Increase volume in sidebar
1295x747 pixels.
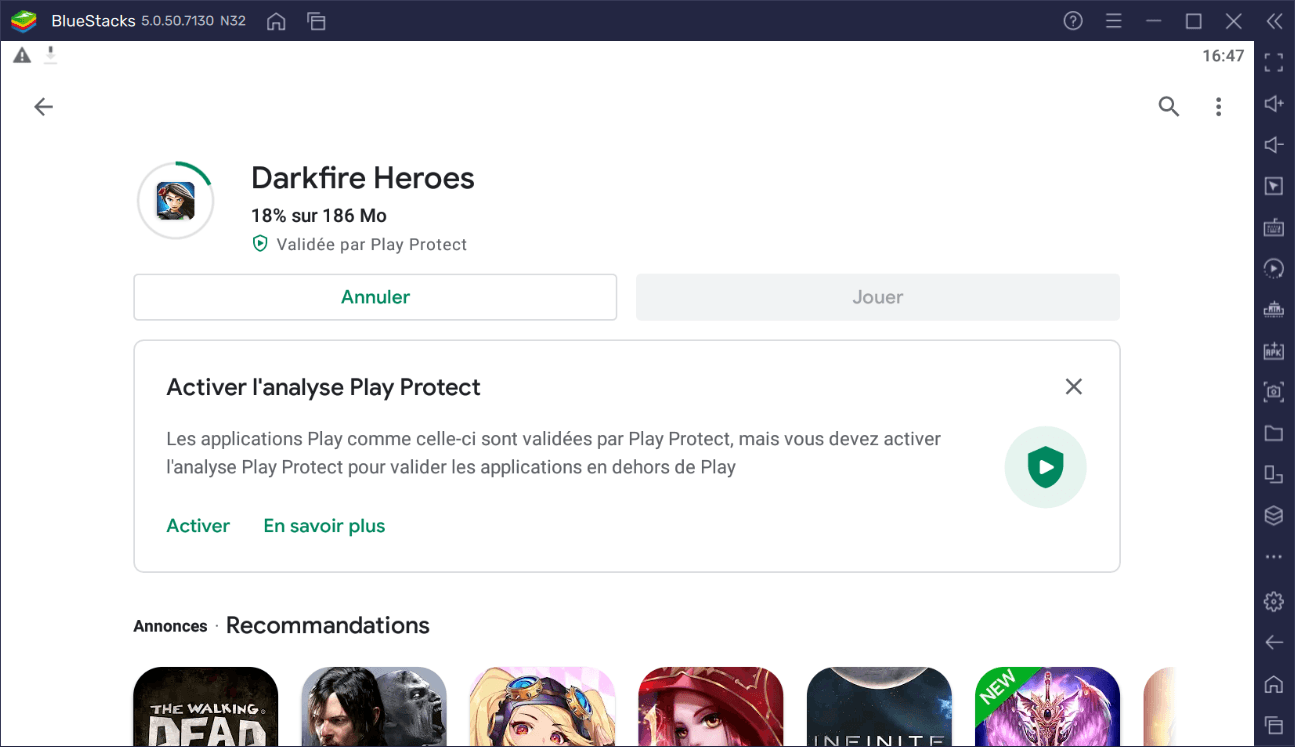pyautogui.click(x=1273, y=104)
